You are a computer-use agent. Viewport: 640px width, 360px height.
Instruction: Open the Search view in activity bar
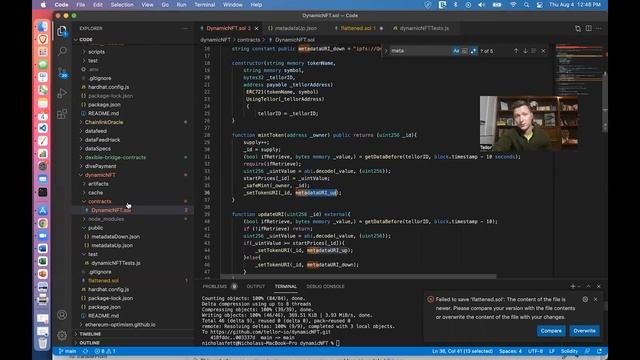pos(62,51)
